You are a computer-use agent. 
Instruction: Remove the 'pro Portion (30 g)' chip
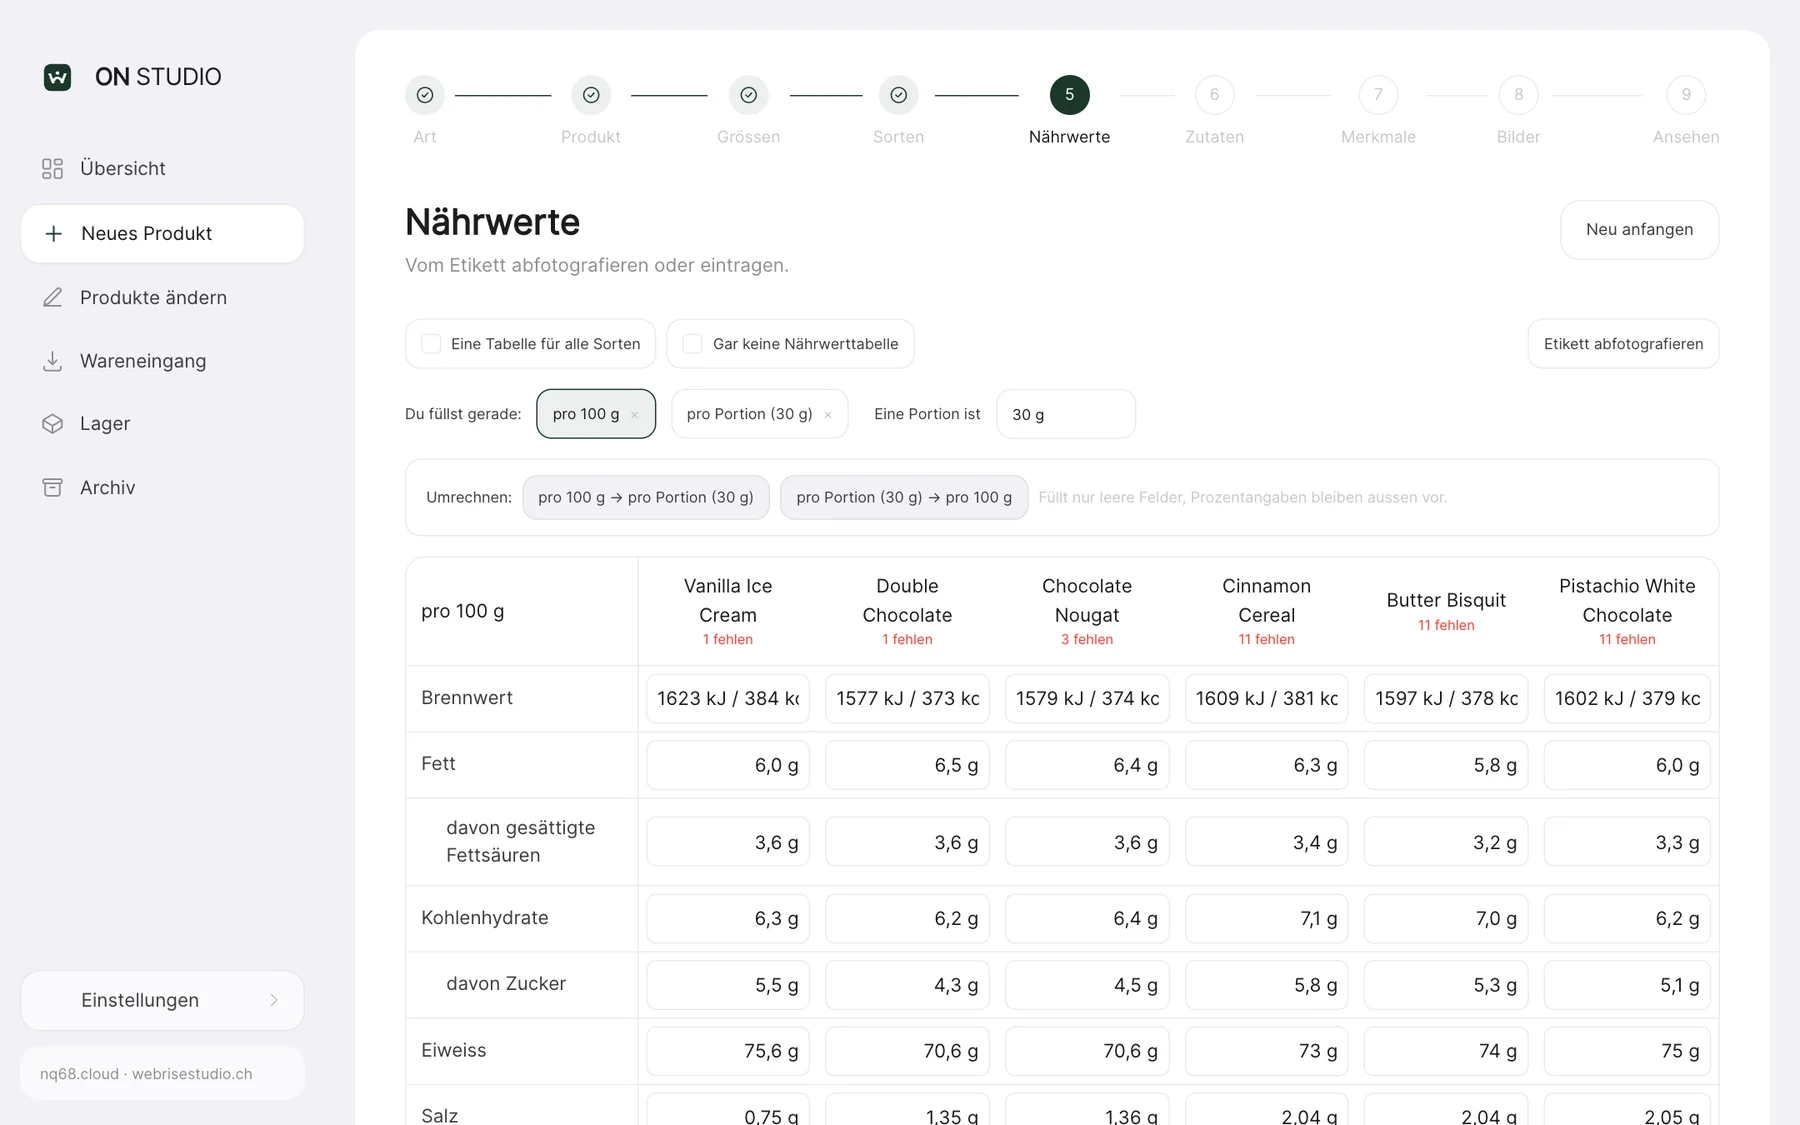click(x=828, y=415)
